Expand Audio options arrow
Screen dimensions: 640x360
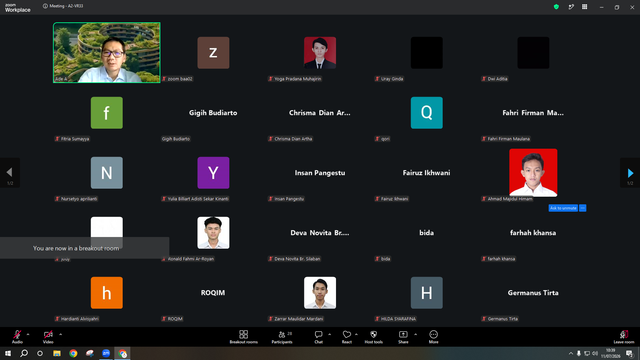point(28,334)
